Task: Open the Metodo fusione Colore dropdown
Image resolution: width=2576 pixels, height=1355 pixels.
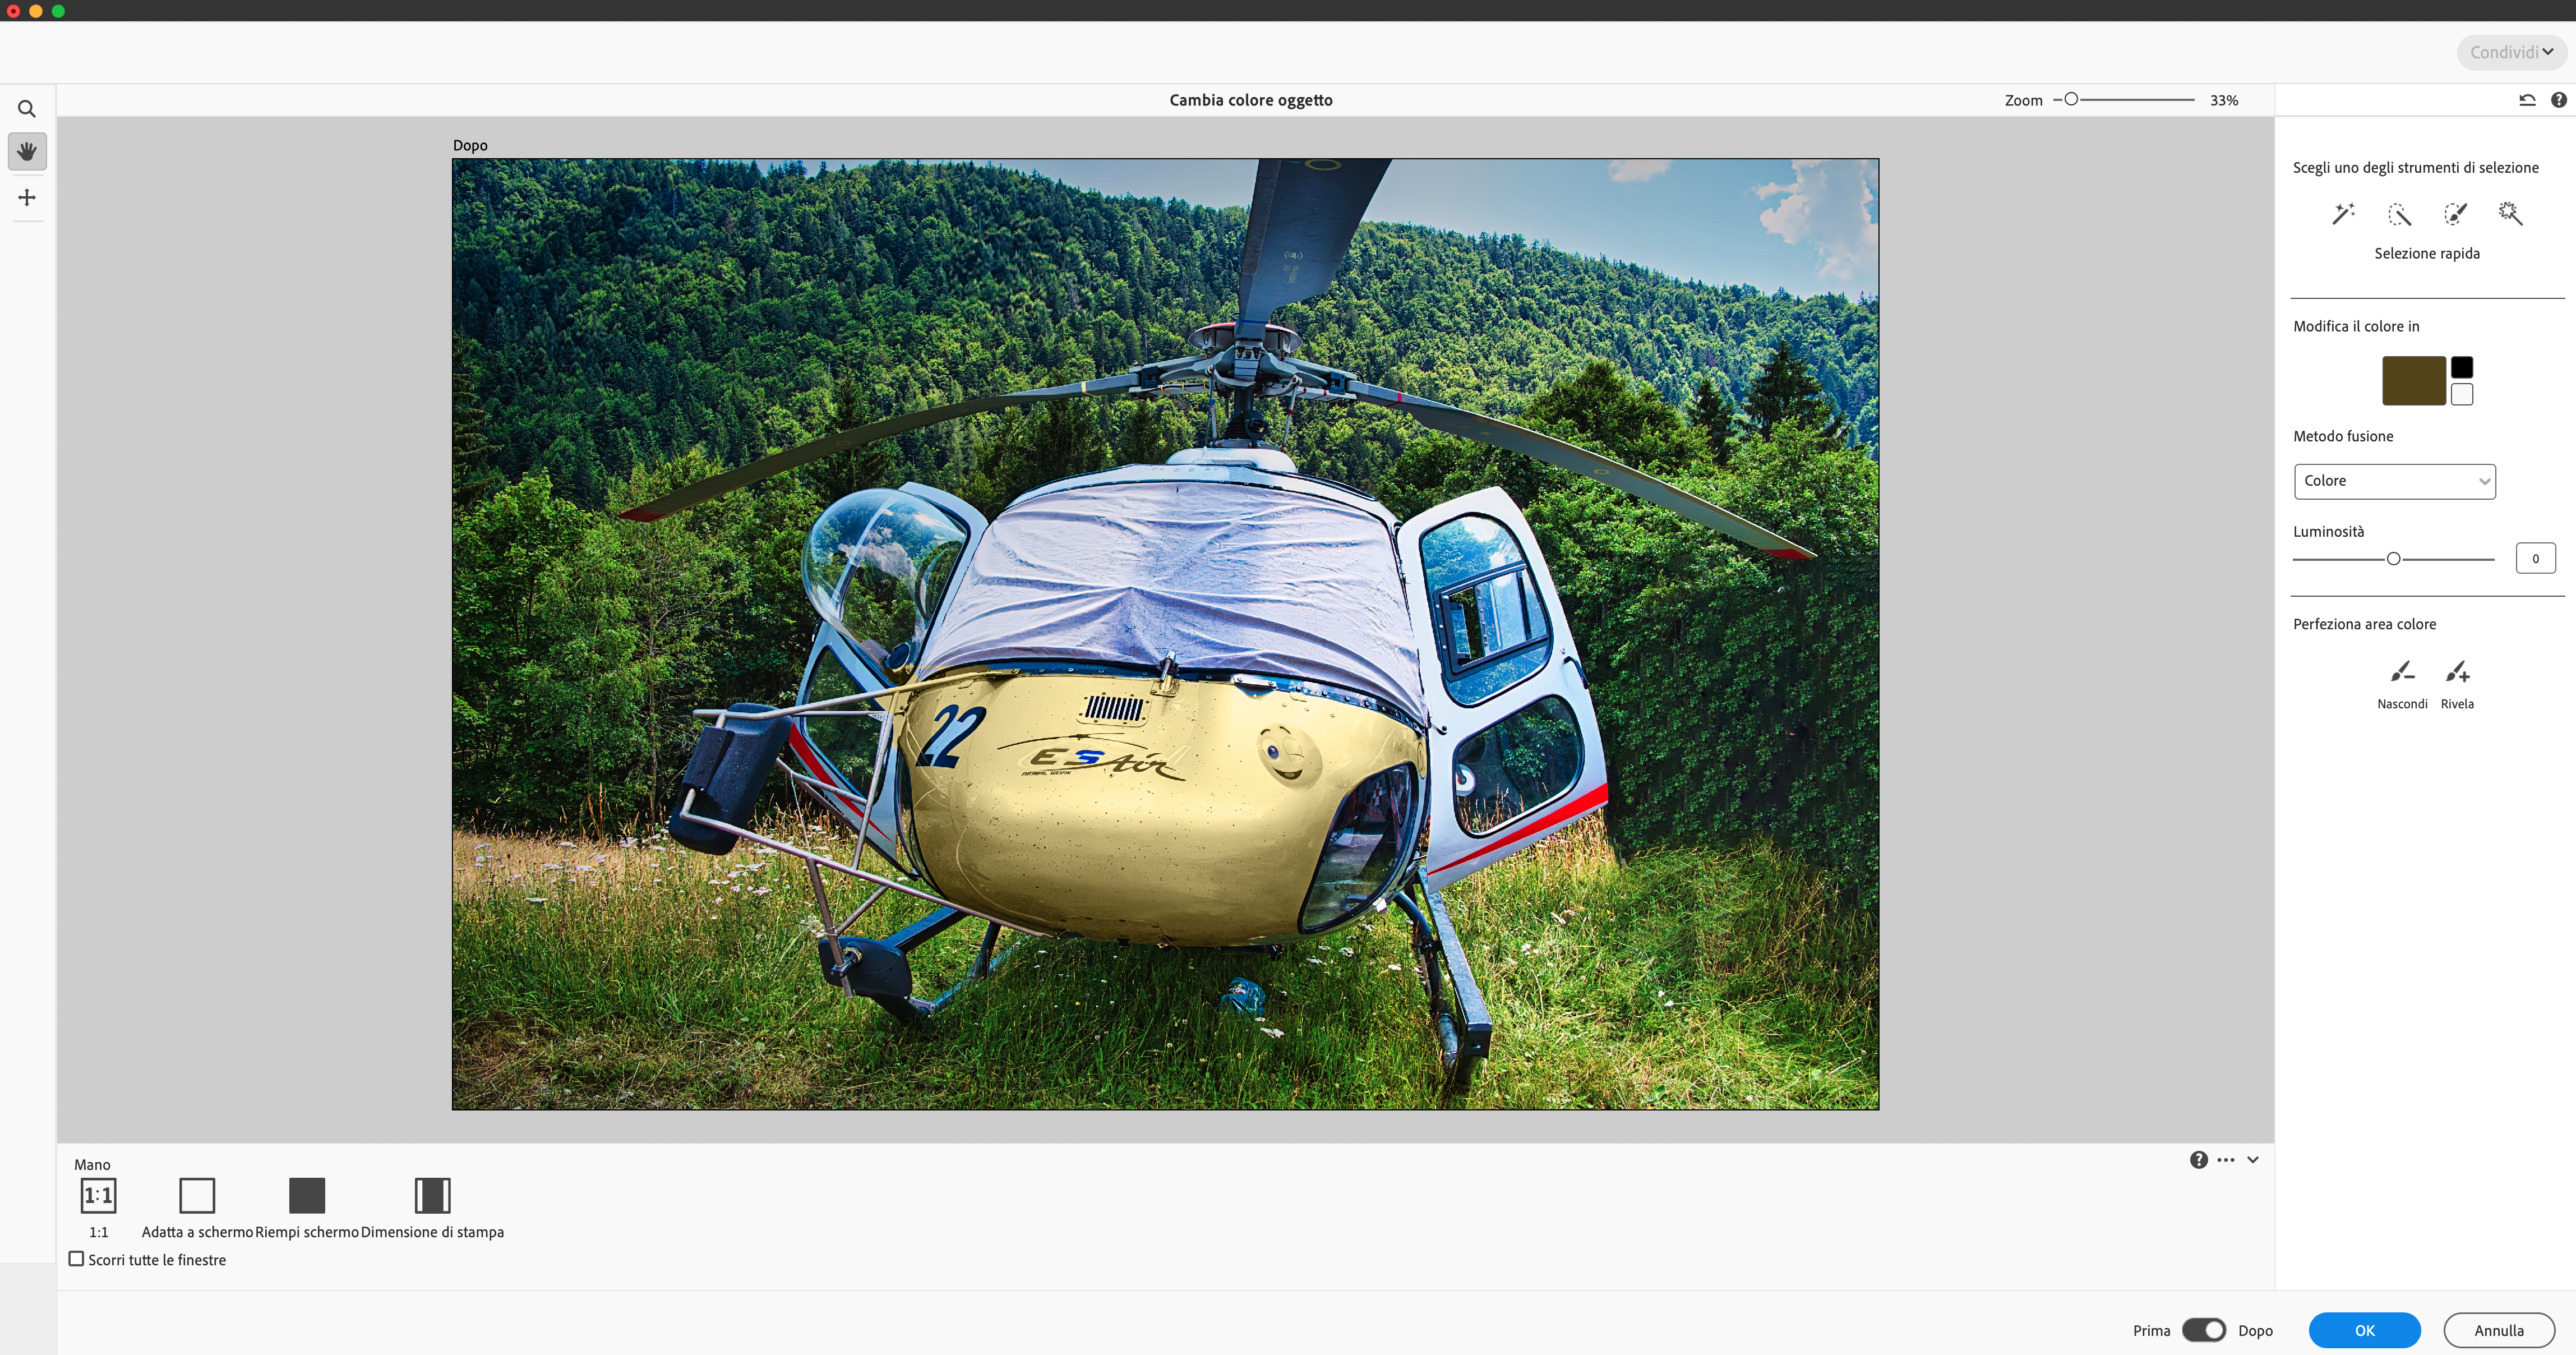Action: (x=2394, y=481)
